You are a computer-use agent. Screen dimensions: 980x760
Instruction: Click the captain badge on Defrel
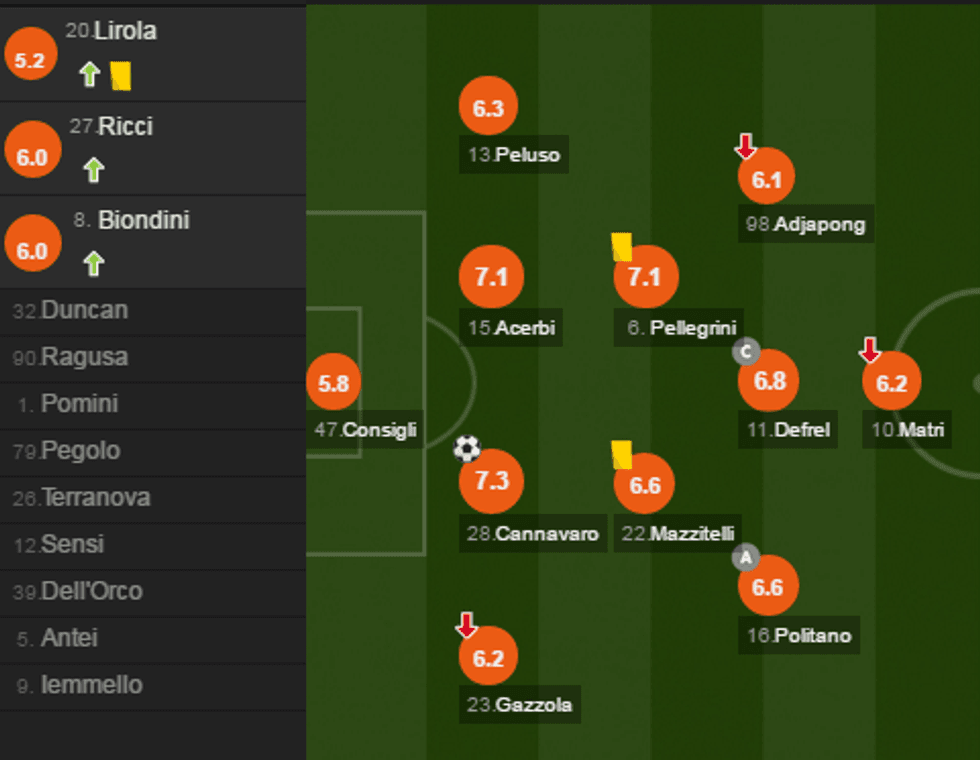(x=744, y=353)
